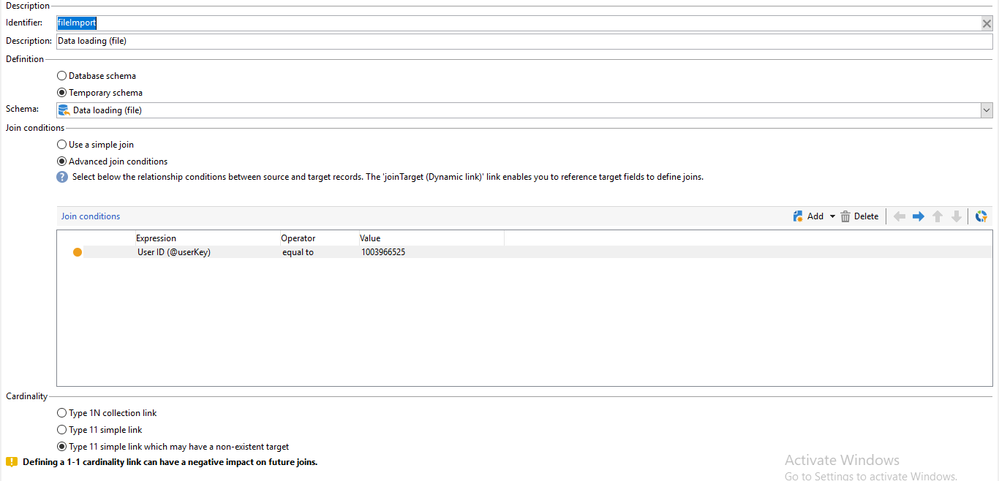This screenshot has height=481, width=999.
Task: Open the Add button dropdown arrow
Action: pos(832,217)
